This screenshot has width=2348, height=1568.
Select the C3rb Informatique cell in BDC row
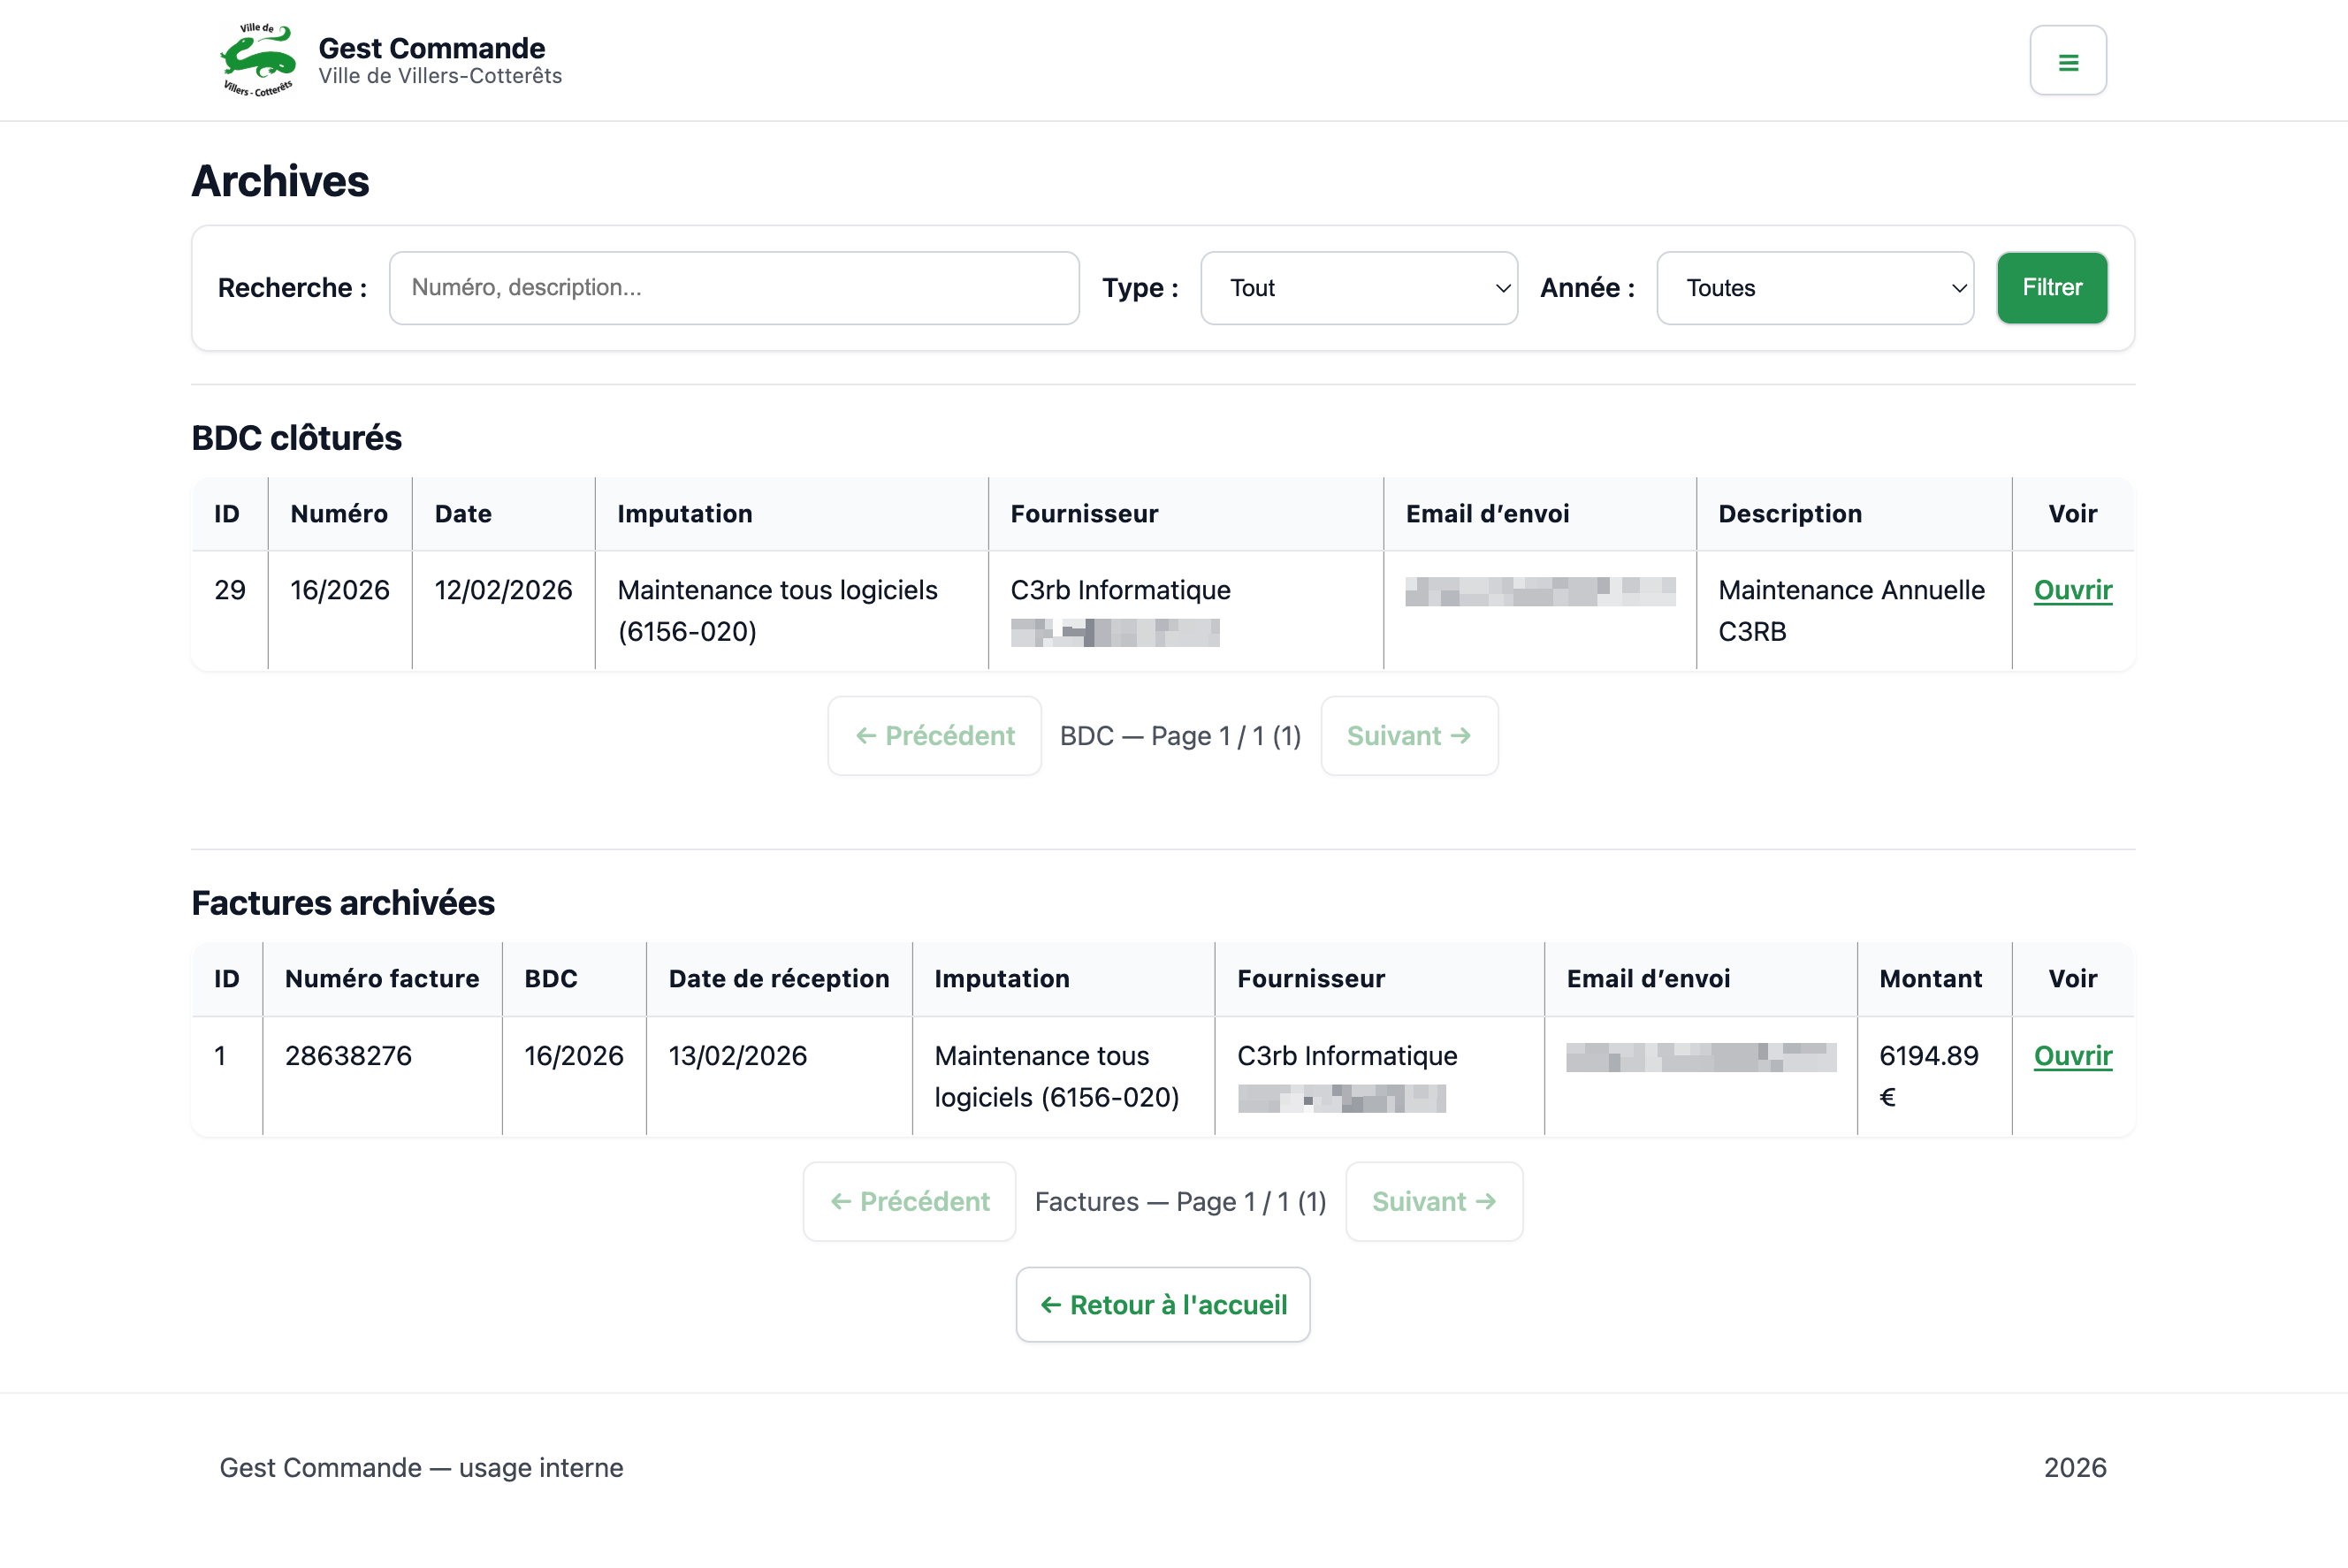pos(1120,590)
